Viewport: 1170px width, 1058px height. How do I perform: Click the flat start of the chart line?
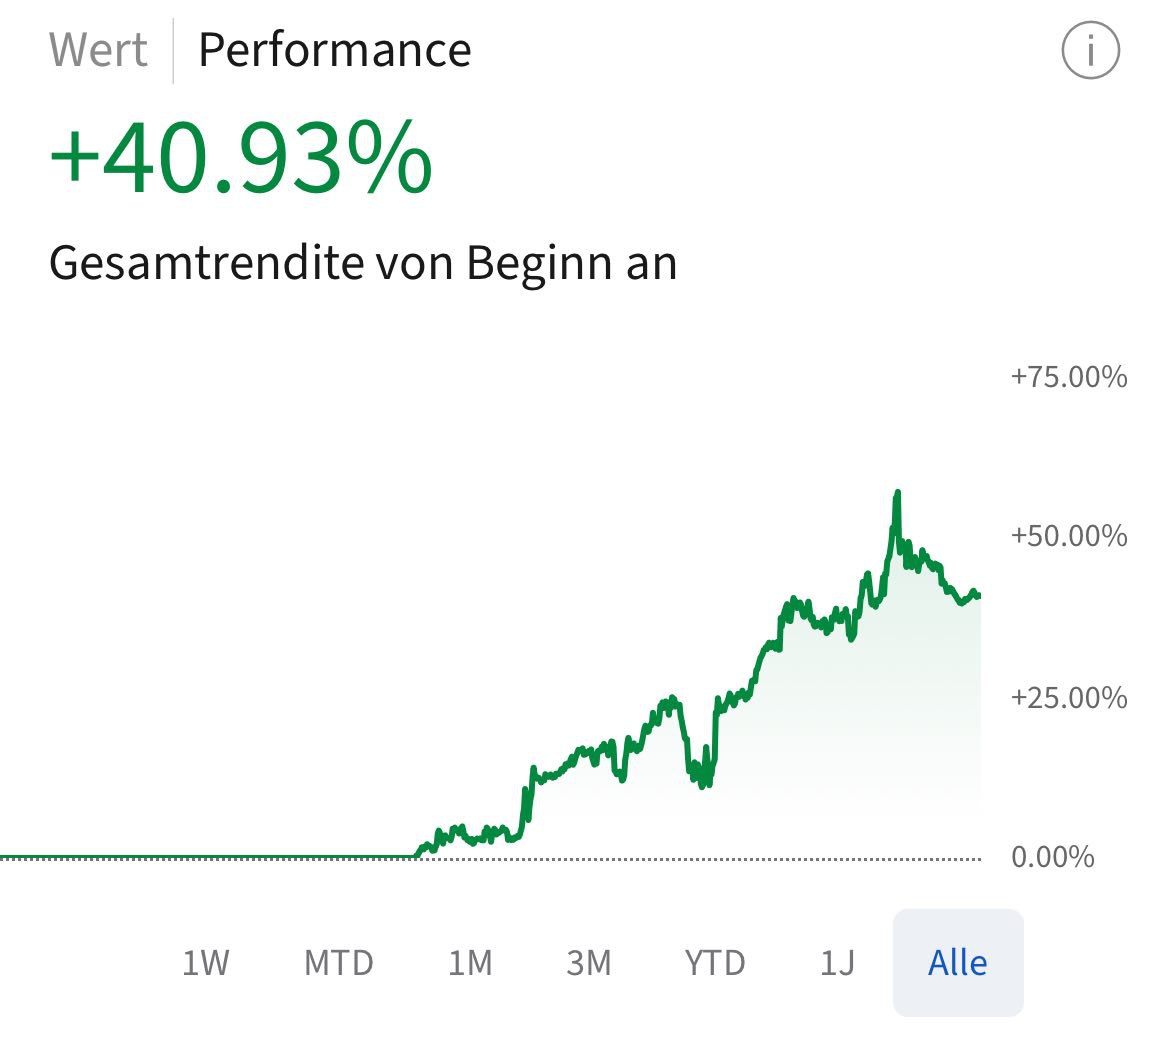tap(200, 856)
